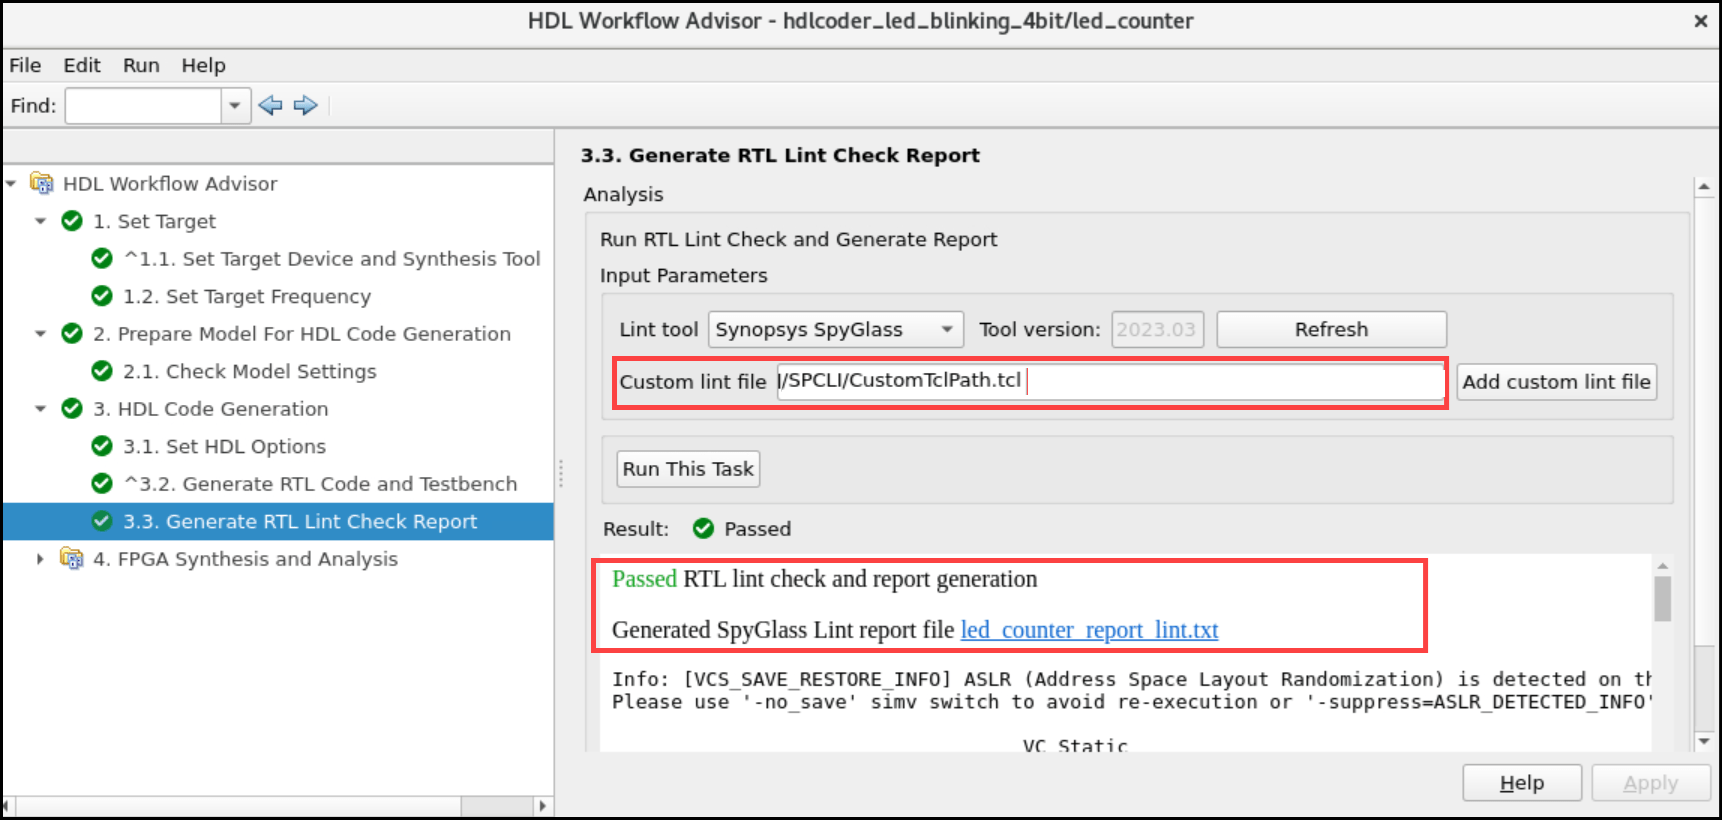Open the Find field dropdown arrow
Viewport: 1722px width, 820px height.
point(235,105)
